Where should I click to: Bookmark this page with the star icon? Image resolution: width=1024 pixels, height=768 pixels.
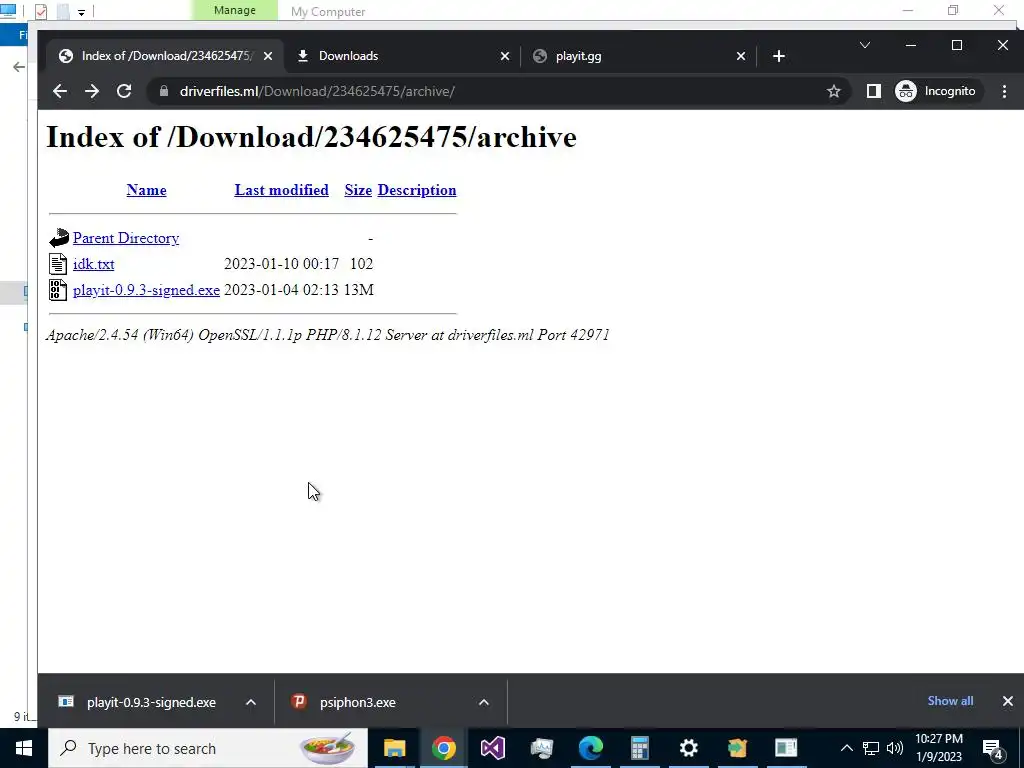833,91
